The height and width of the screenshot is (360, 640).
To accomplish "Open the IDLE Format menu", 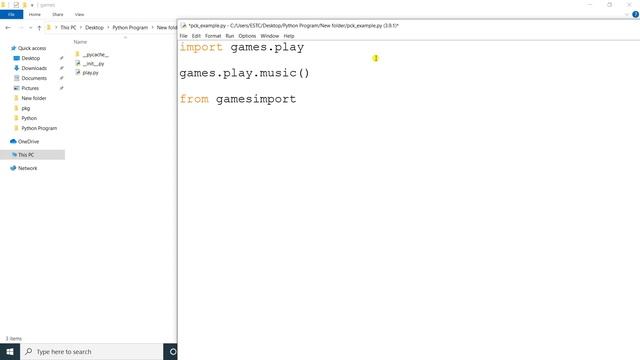I will pyautogui.click(x=213, y=36).
